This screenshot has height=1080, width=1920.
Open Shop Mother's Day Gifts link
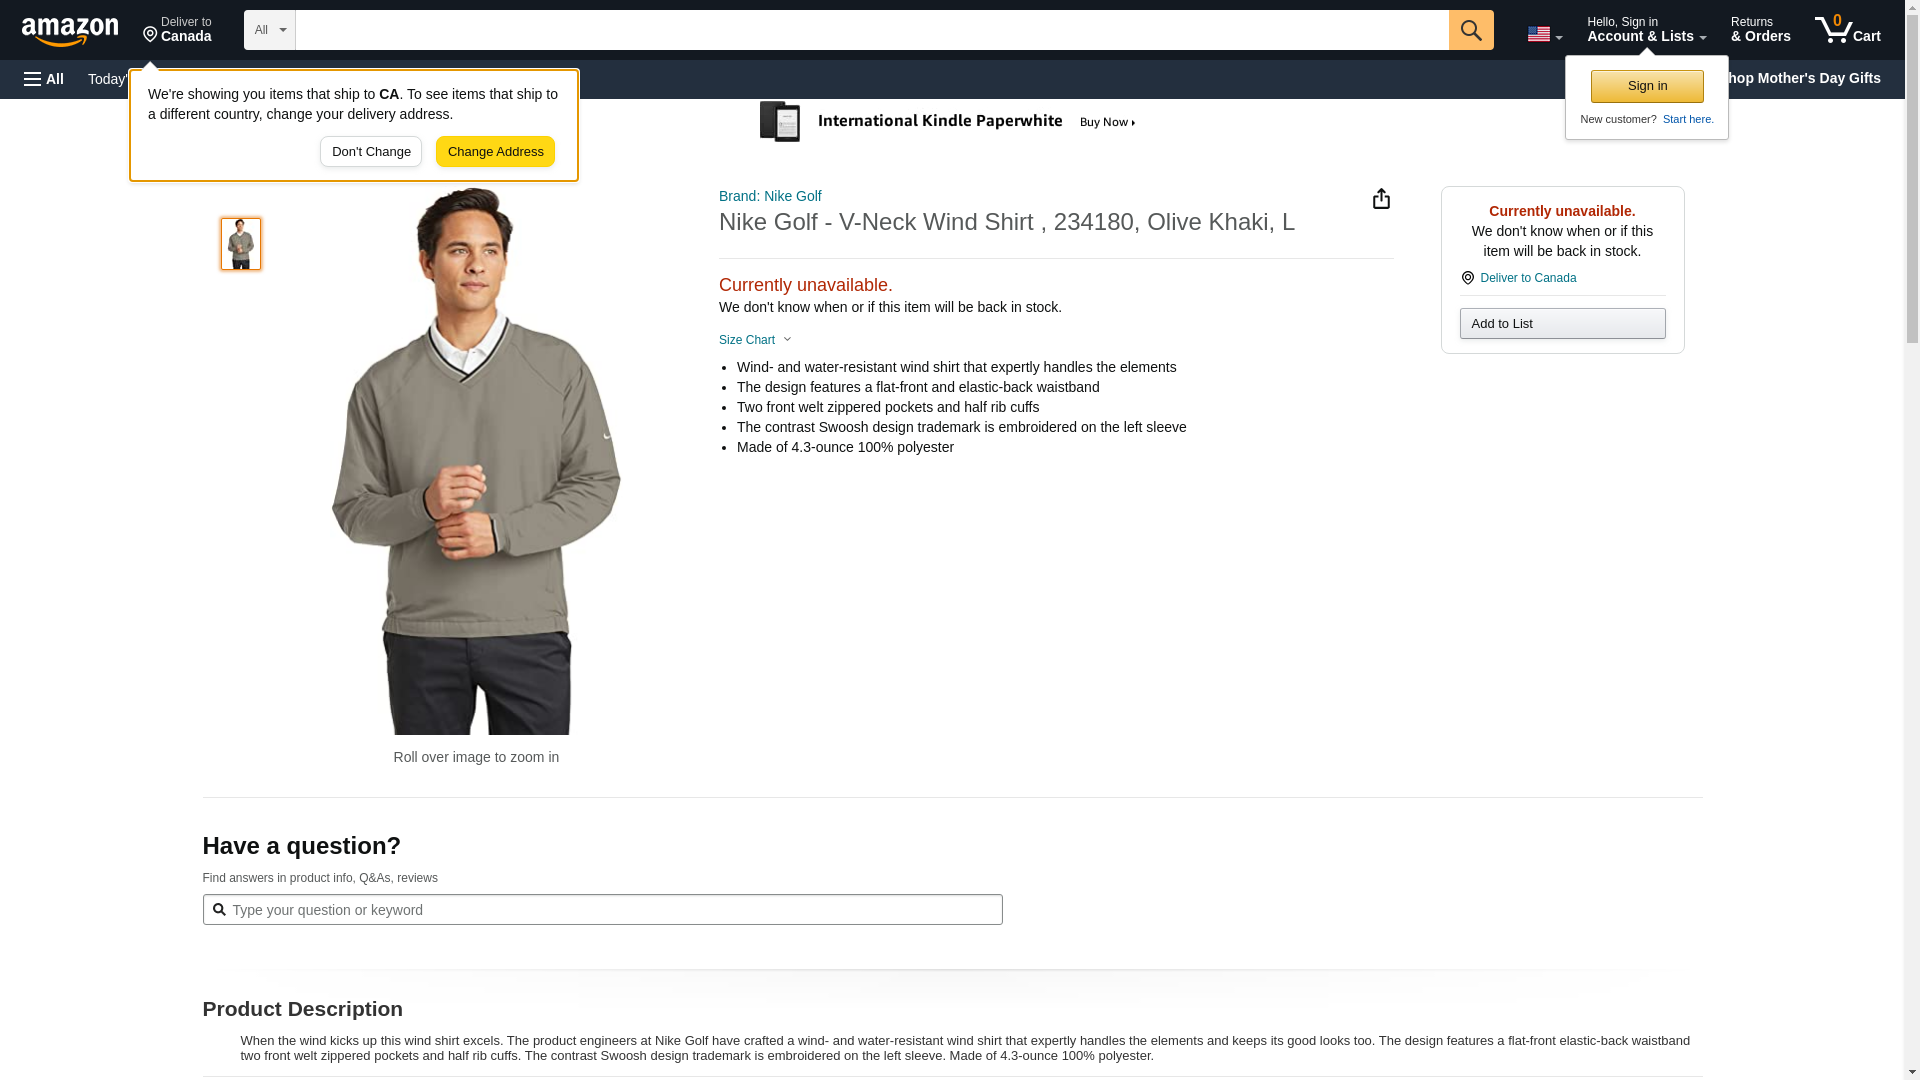pyautogui.click(x=1810, y=78)
